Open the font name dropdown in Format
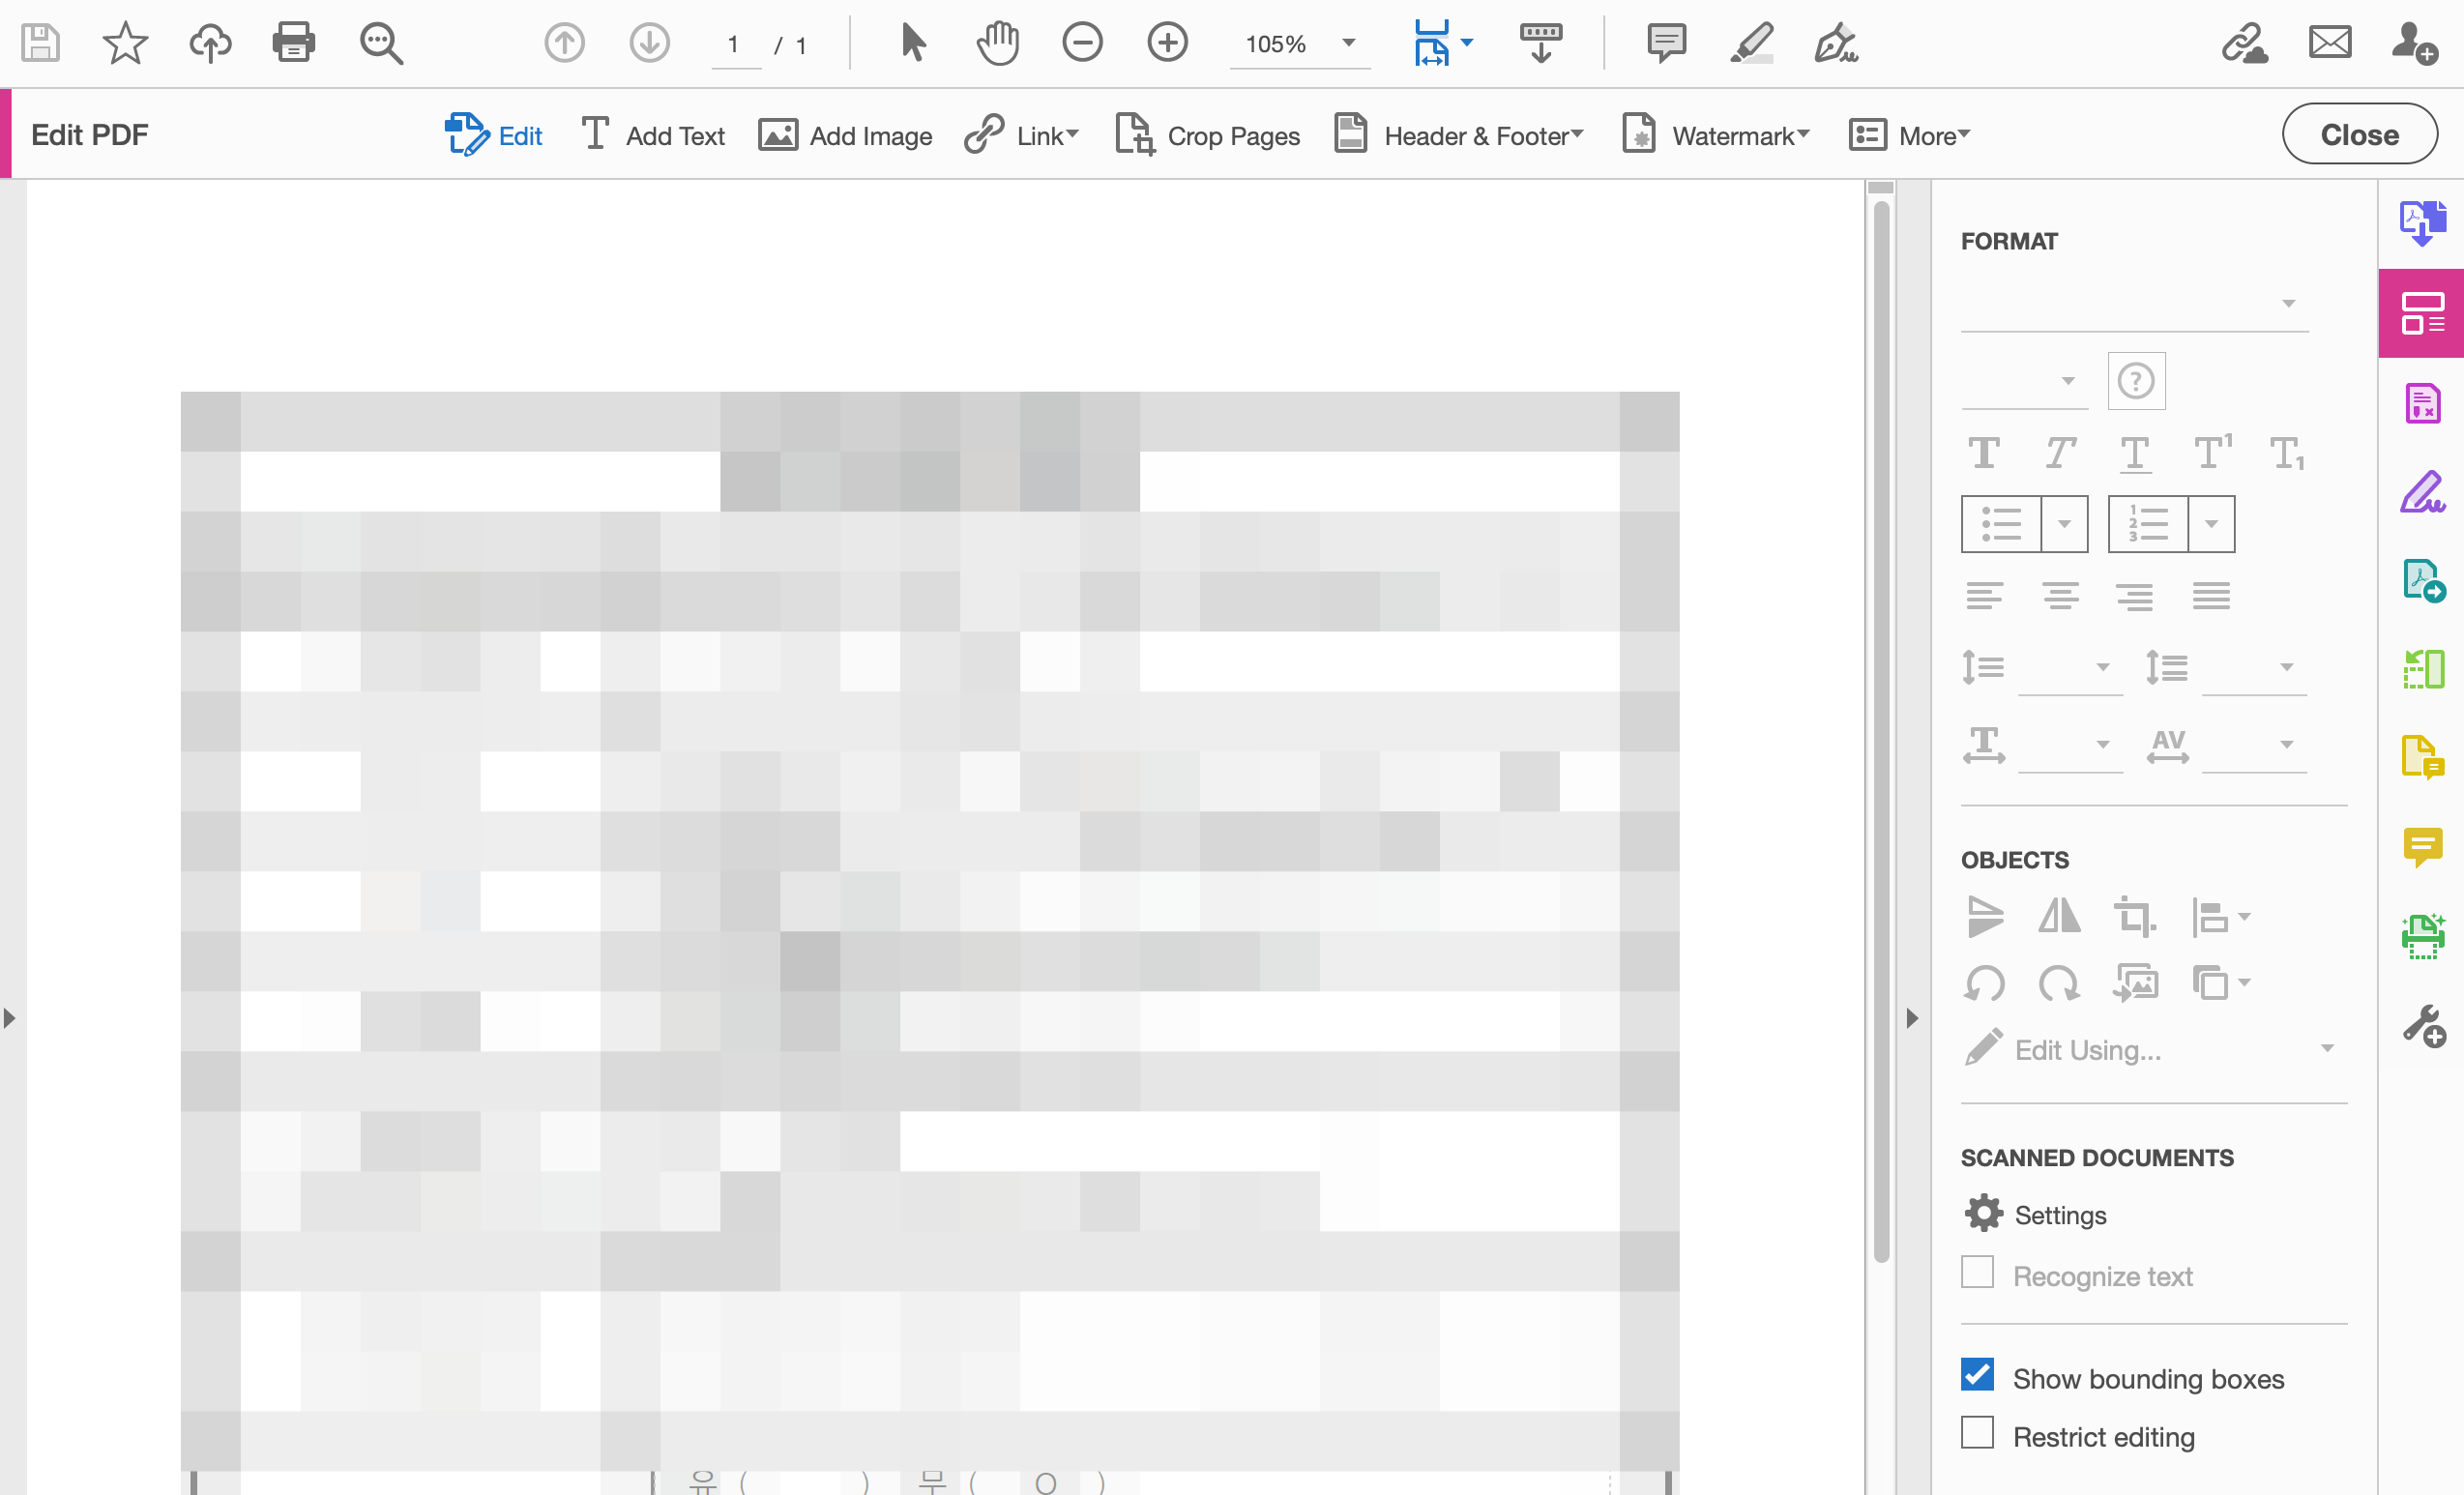 pos(2288,304)
